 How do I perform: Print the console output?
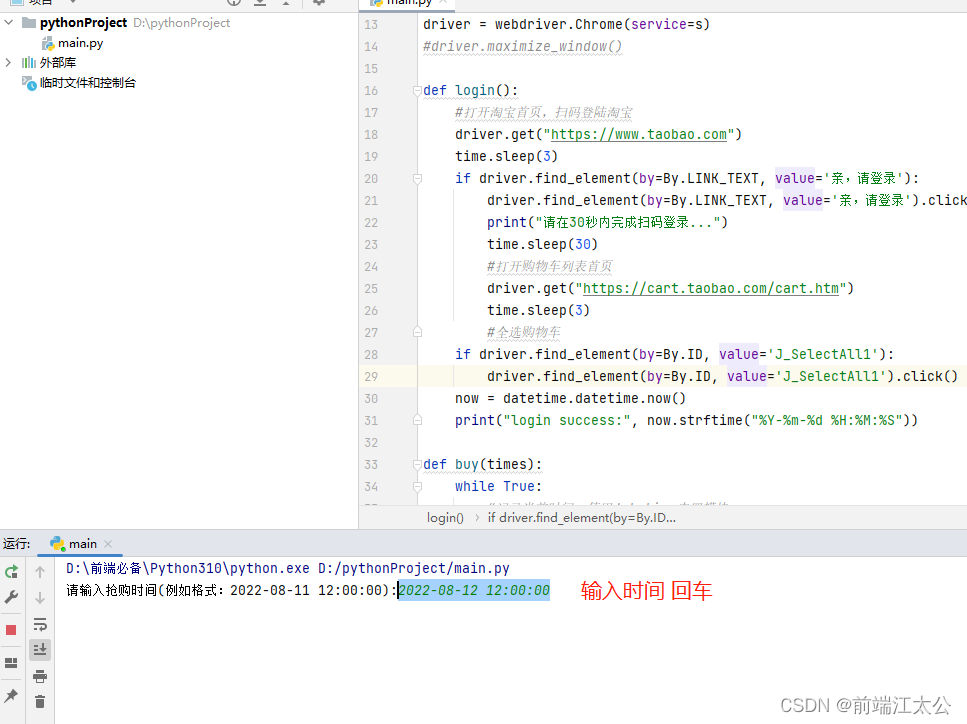(40, 677)
